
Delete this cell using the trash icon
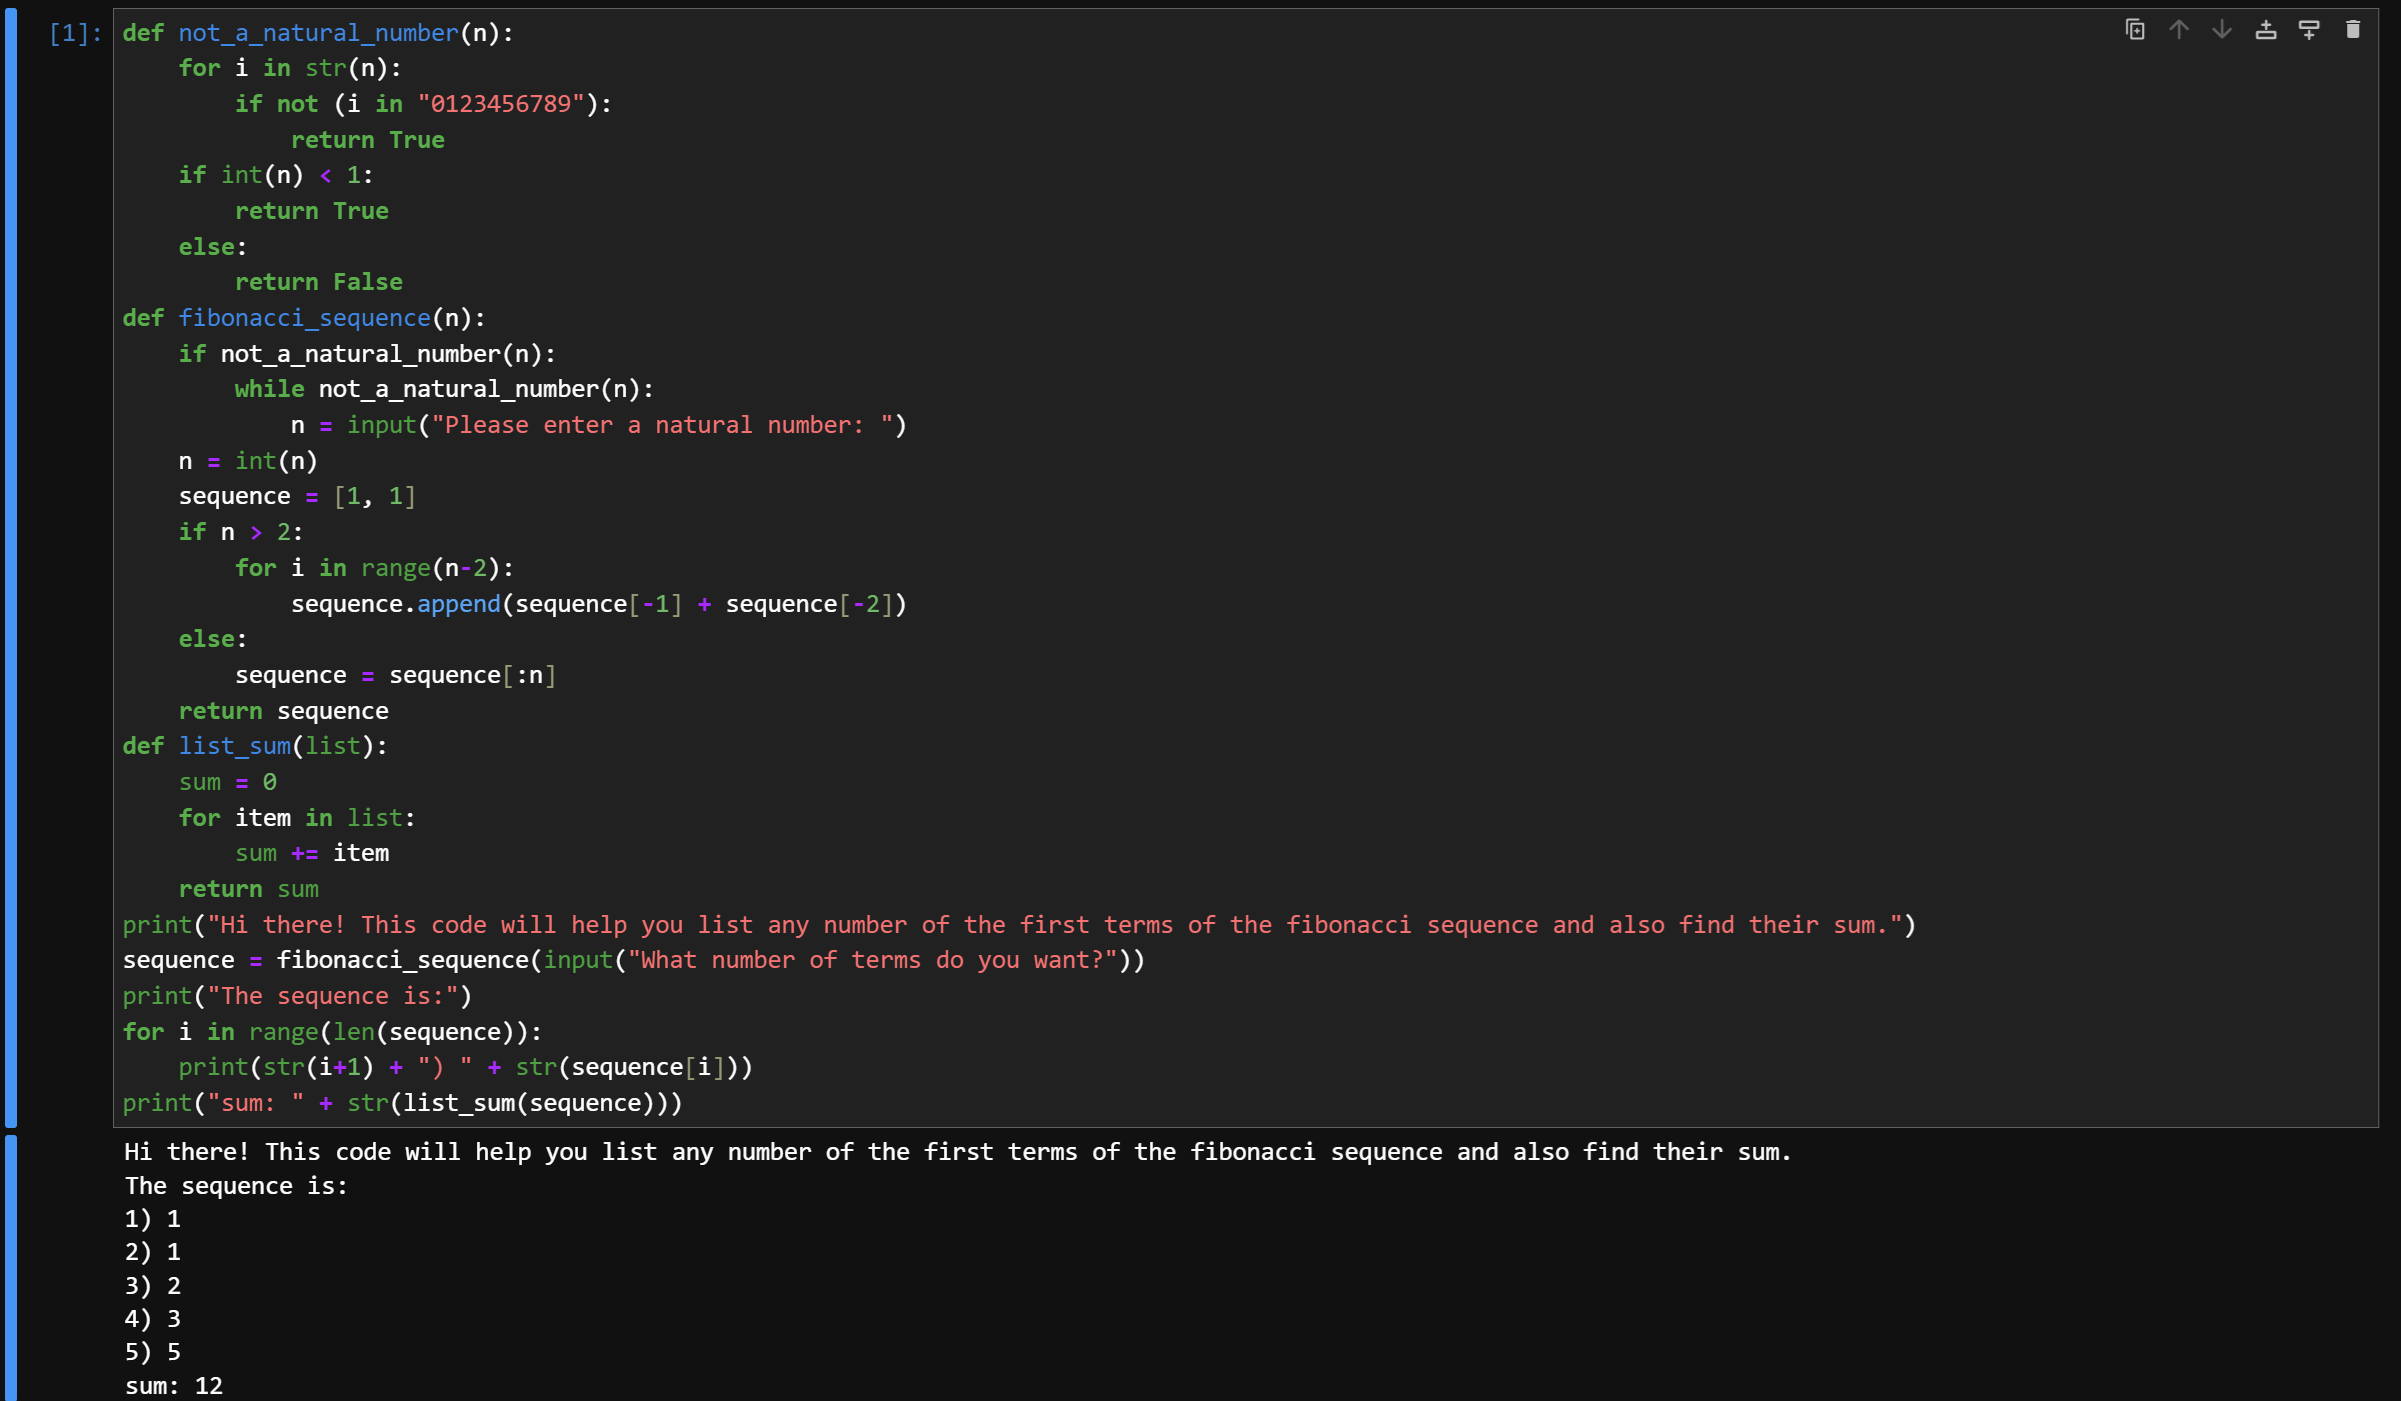[x=2353, y=30]
